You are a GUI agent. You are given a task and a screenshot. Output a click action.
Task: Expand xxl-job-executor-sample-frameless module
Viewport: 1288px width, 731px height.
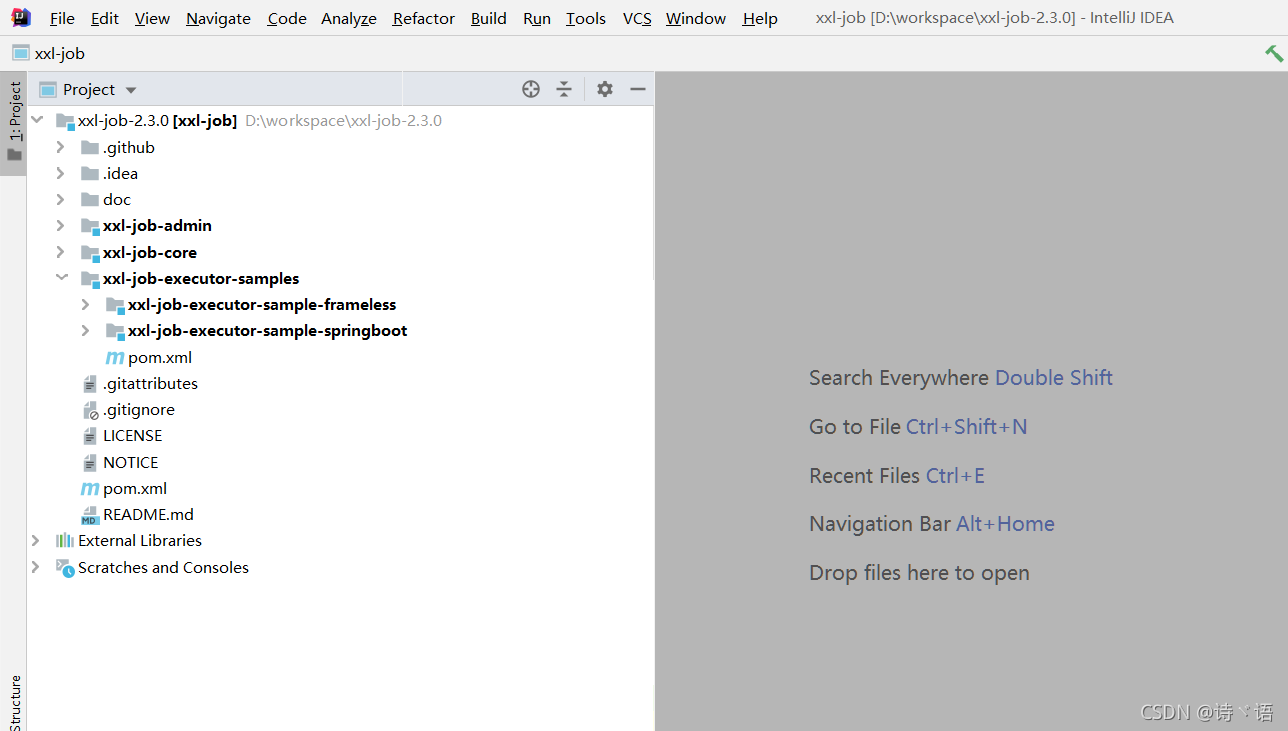(x=85, y=305)
